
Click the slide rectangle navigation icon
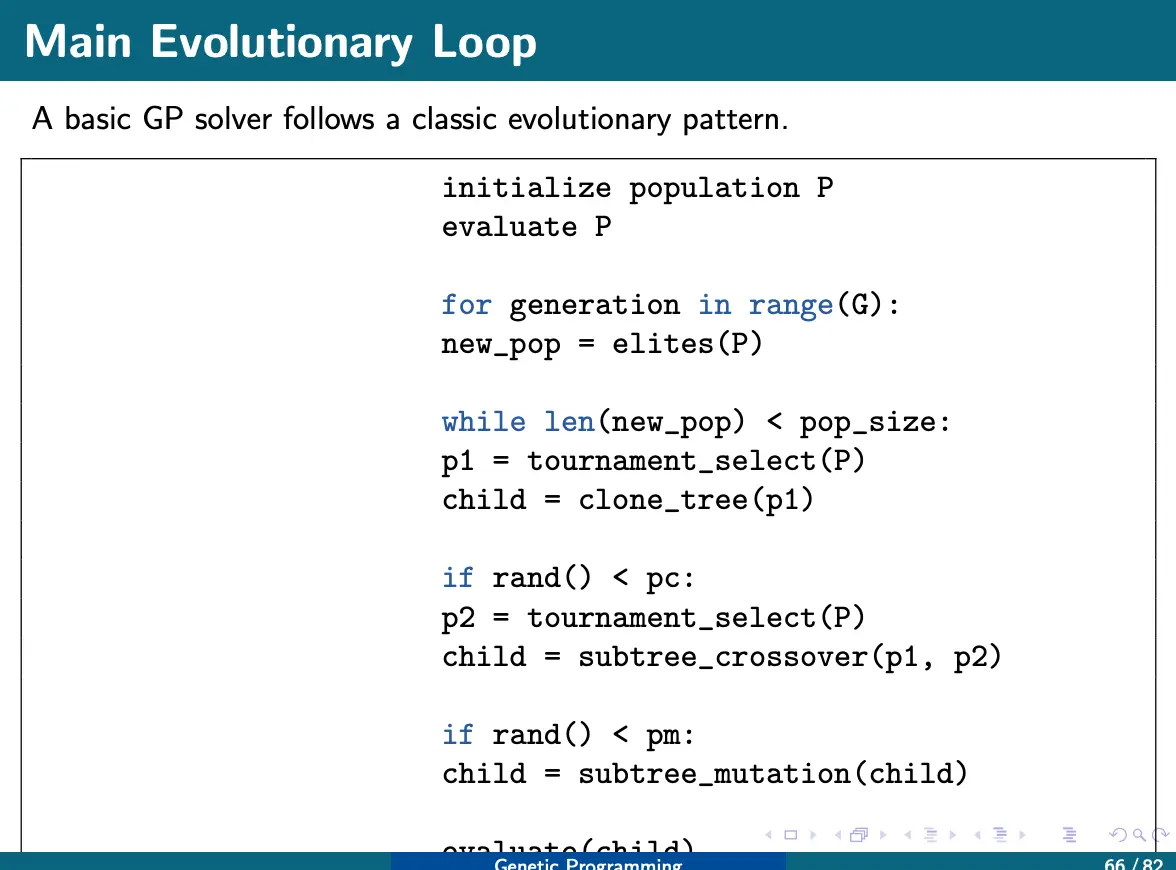point(790,835)
